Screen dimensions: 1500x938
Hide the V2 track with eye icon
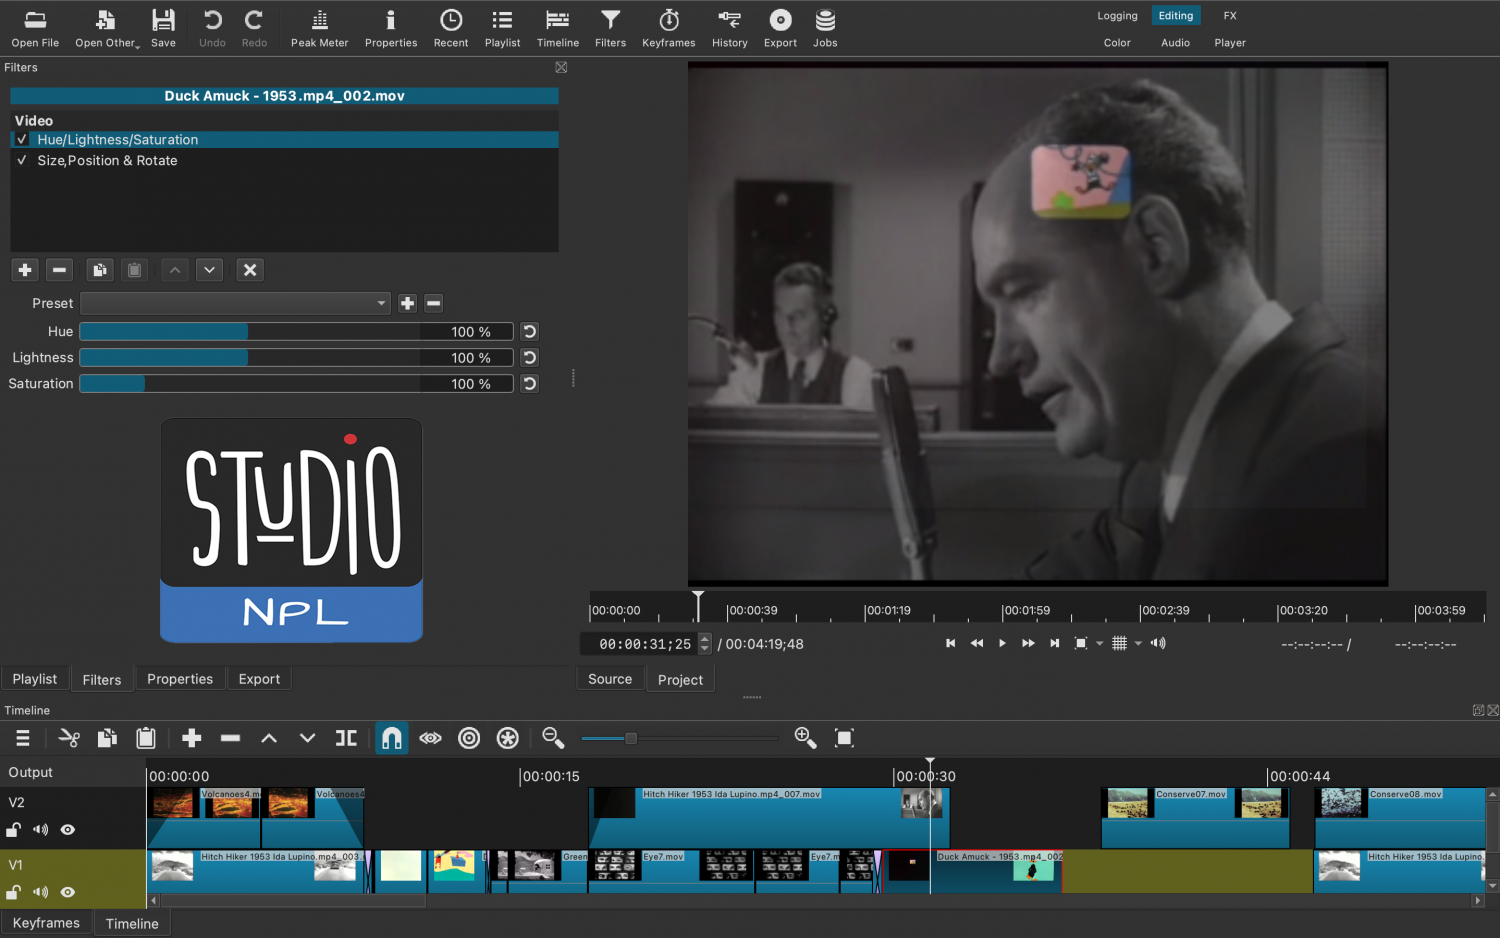click(68, 830)
